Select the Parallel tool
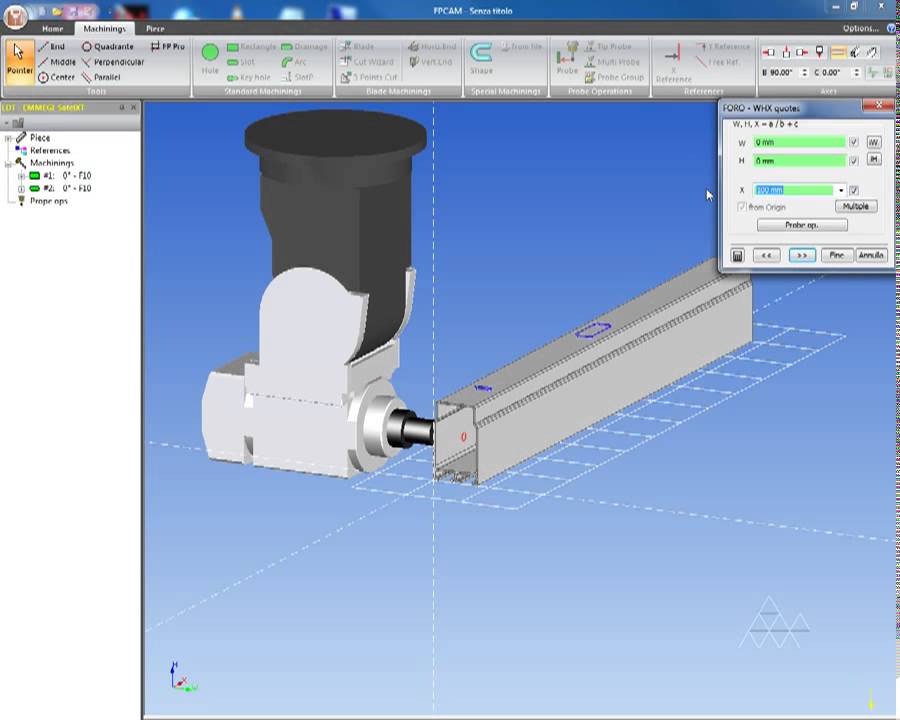The width and height of the screenshot is (900, 720). (x=101, y=77)
